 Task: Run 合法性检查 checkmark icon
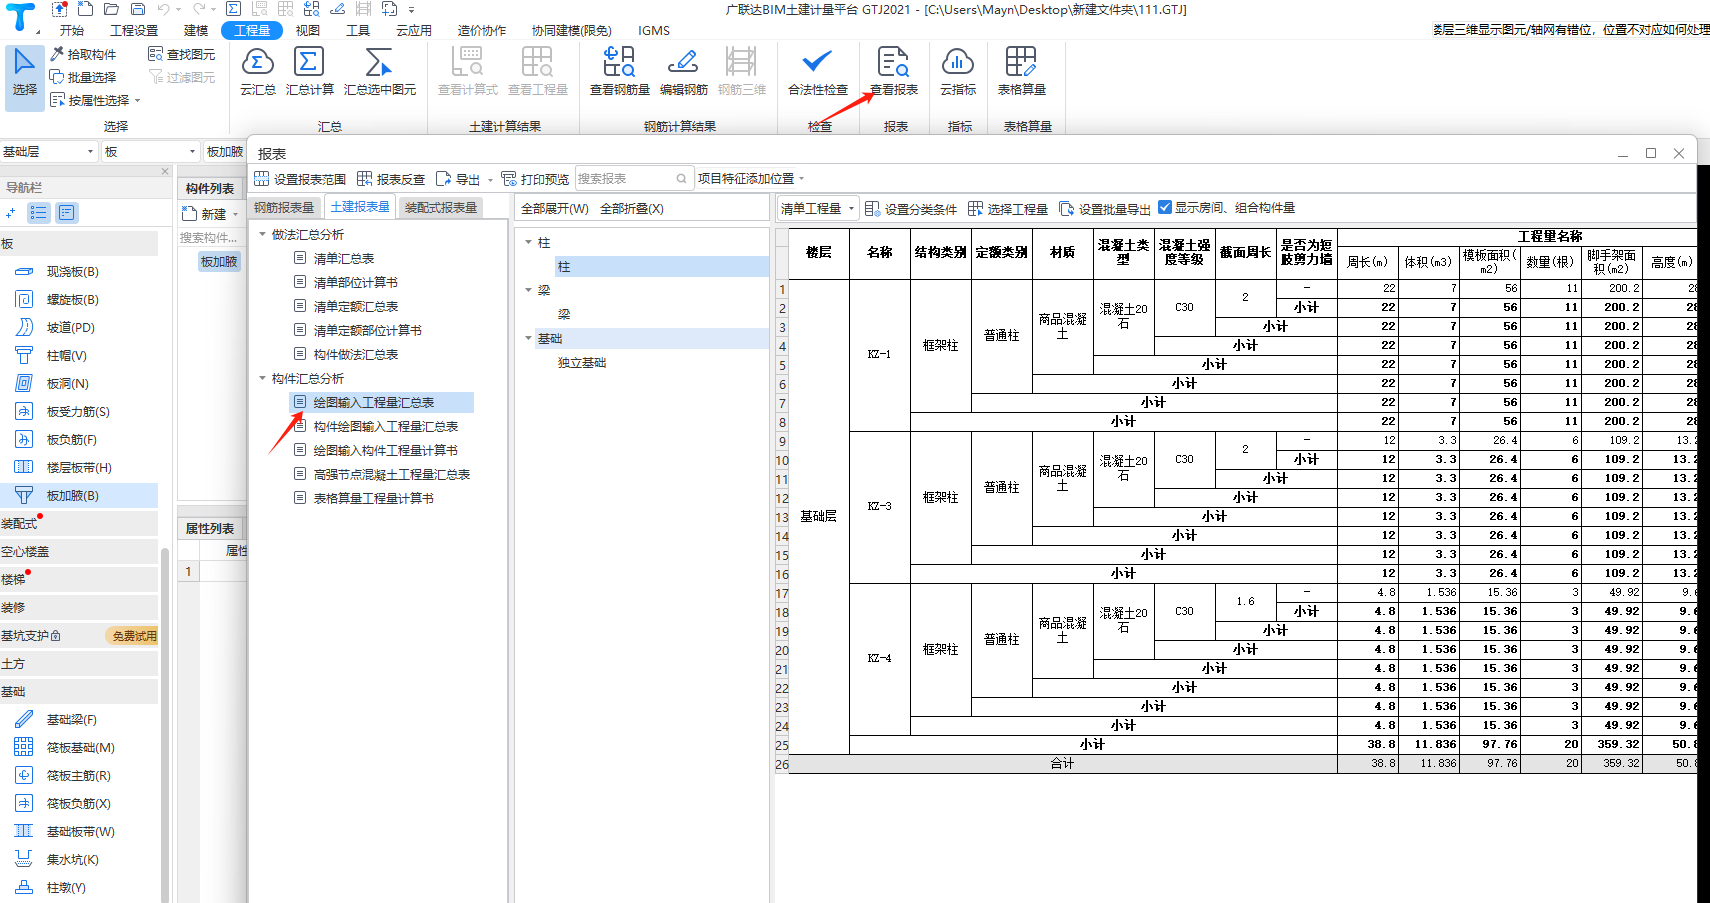(817, 62)
